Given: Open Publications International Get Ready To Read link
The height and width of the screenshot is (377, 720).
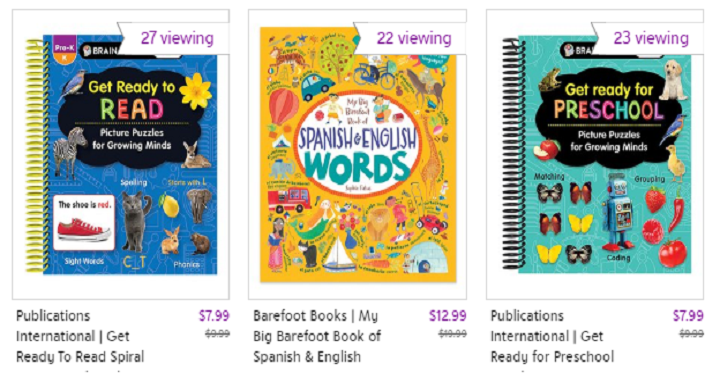Looking at the screenshot, I should pyautogui.click(x=80, y=336).
